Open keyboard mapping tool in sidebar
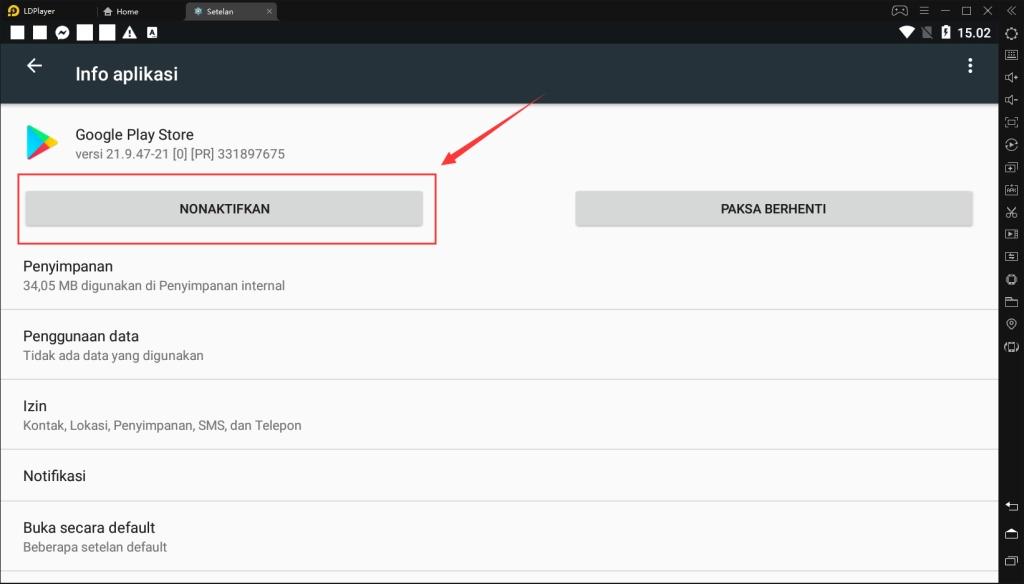Viewport: 1024px width, 584px height. [x=1011, y=56]
